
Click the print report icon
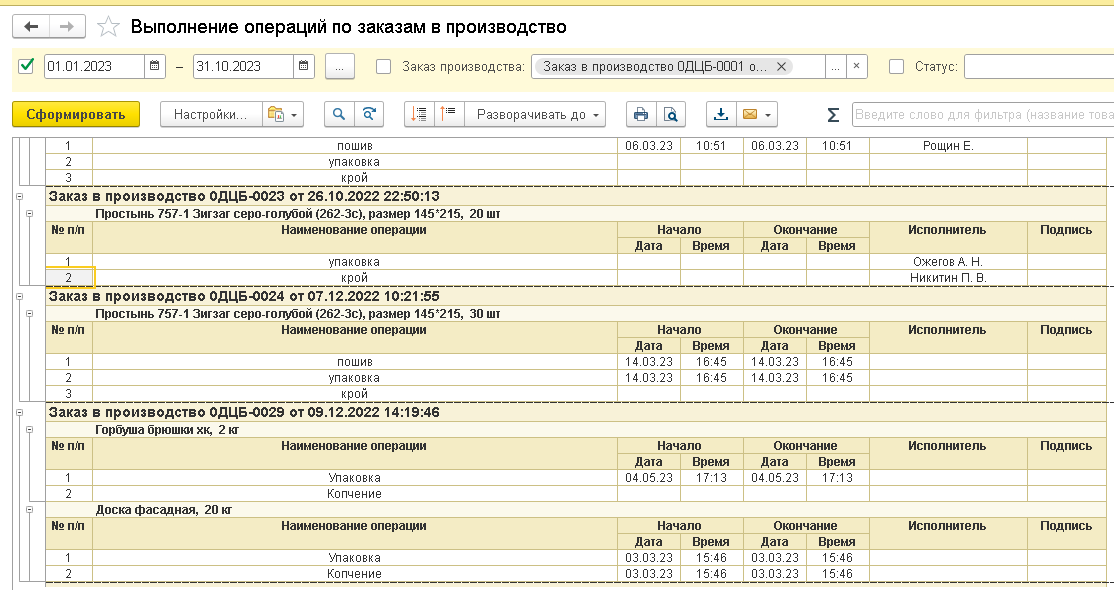641,115
